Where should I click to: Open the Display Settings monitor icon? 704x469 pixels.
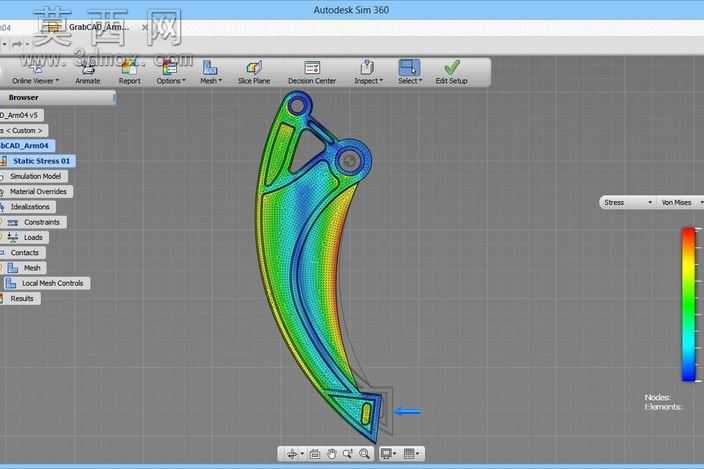[x=386, y=454]
